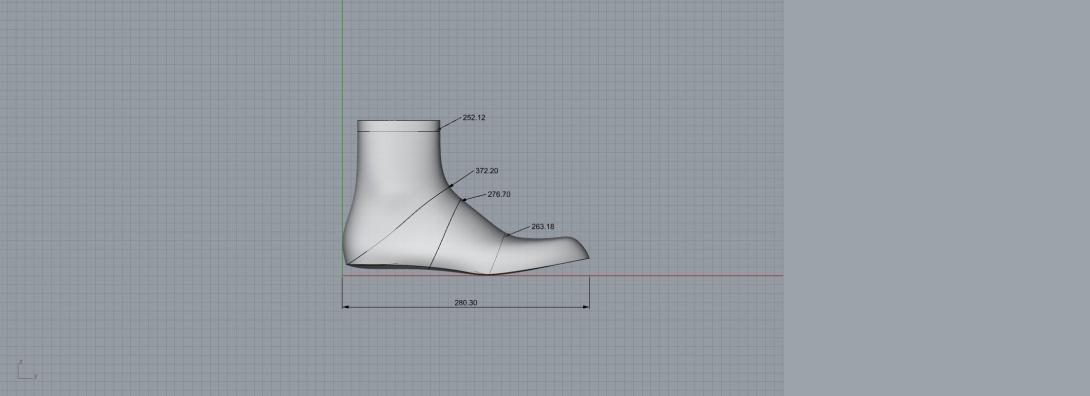Select the 372.20 dimension label

coord(487,170)
